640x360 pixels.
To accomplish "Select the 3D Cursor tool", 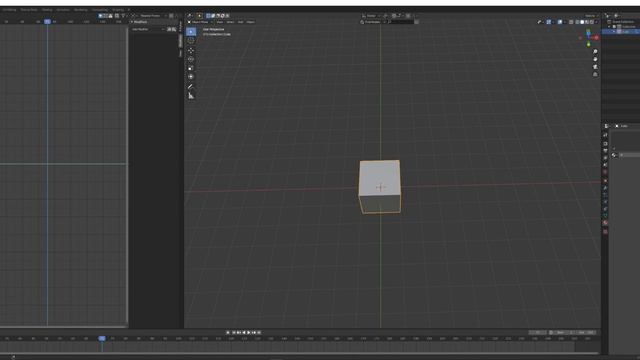I will pos(191,41).
